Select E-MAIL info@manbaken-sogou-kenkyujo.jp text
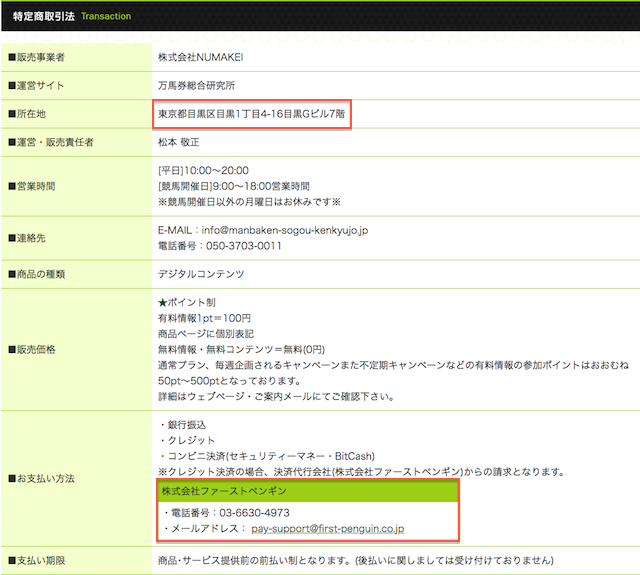The height and width of the screenshot is (575, 640). click(x=263, y=230)
